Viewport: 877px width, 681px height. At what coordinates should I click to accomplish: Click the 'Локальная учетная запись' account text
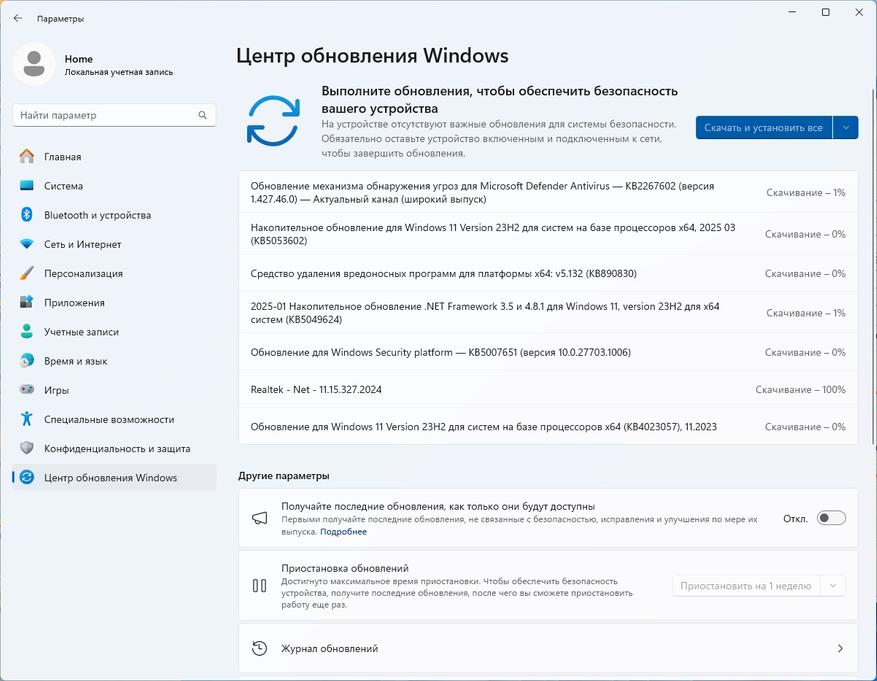point(119,72)
